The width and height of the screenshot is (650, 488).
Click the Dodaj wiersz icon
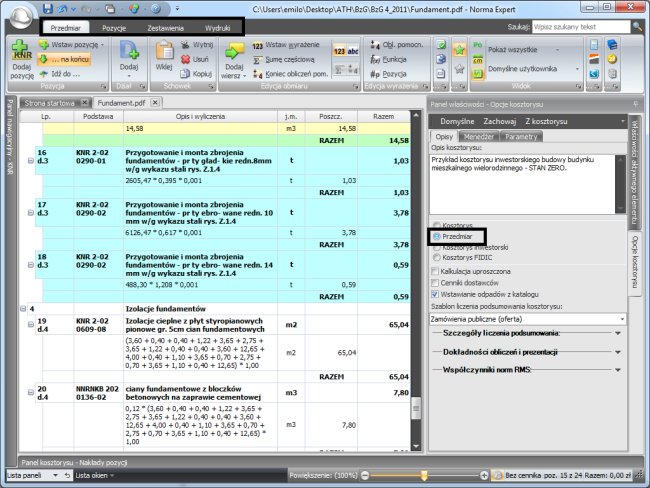pos(234,56)
